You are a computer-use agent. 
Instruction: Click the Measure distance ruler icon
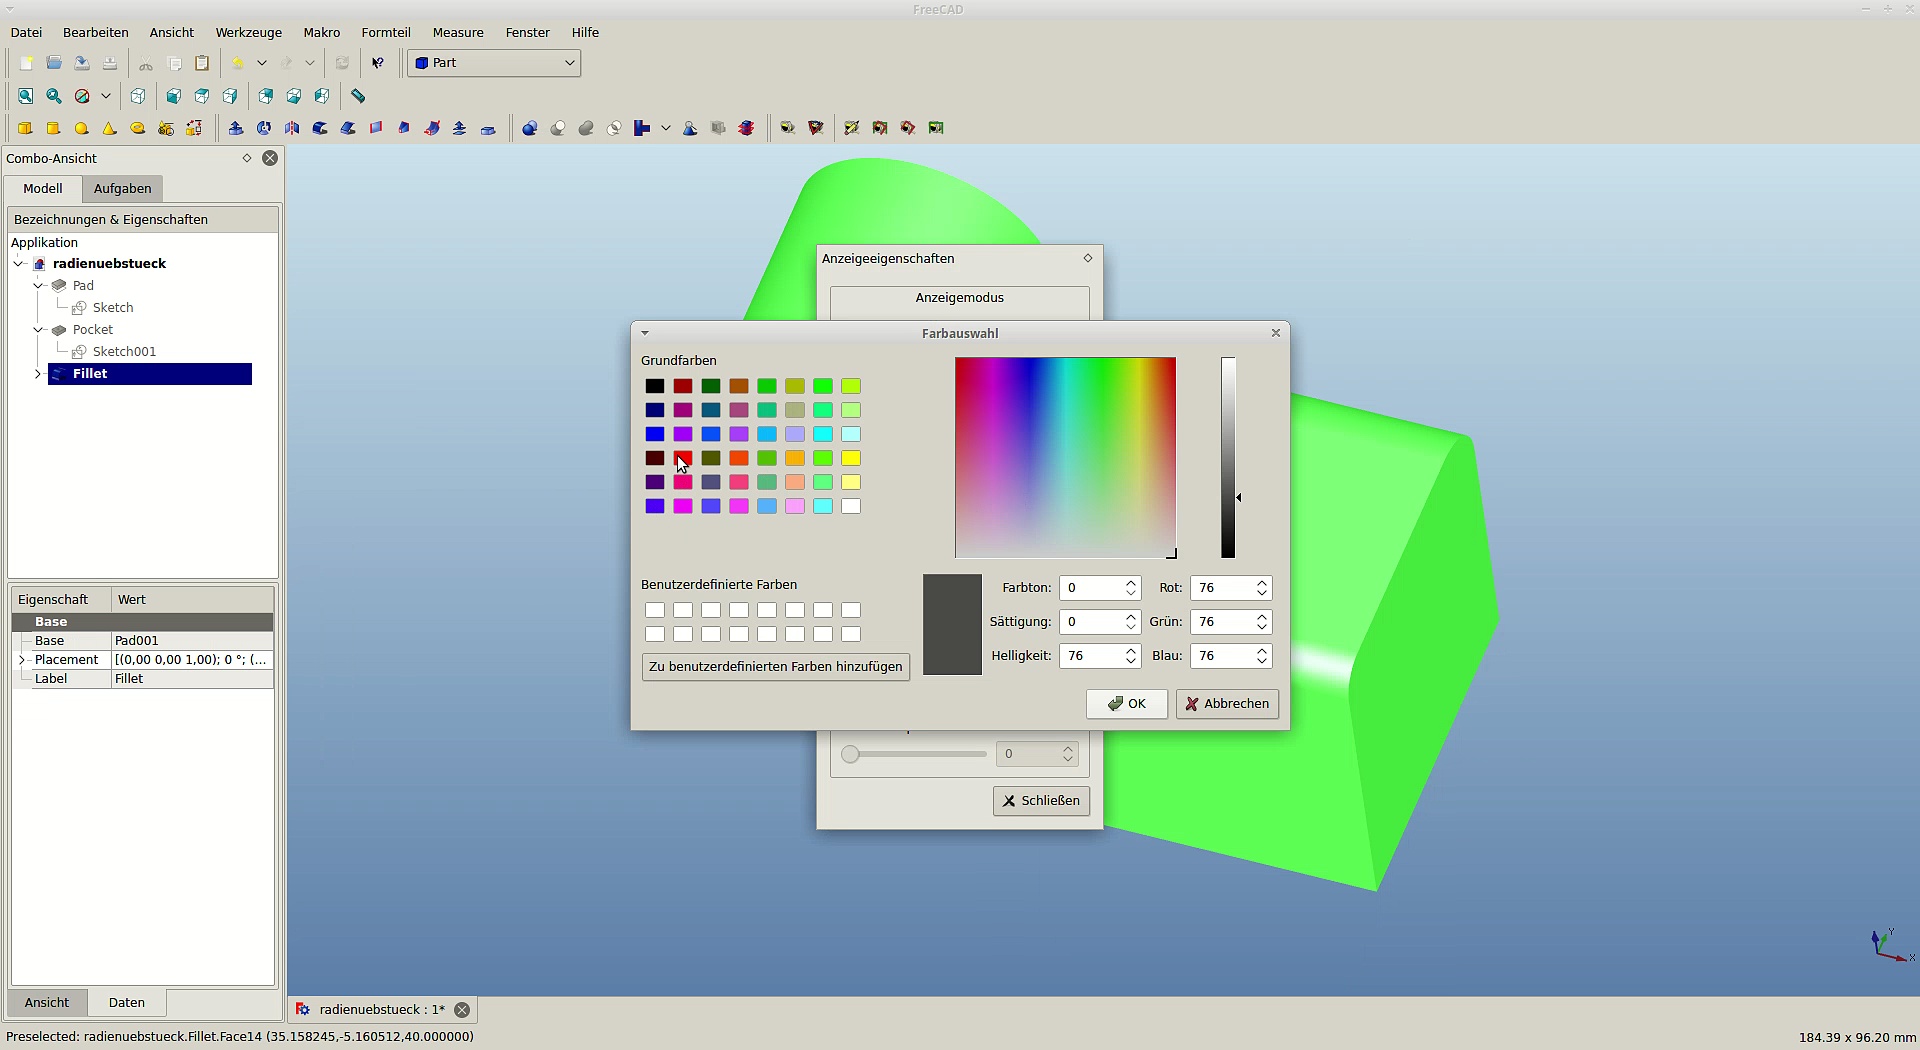pos(358,96)
